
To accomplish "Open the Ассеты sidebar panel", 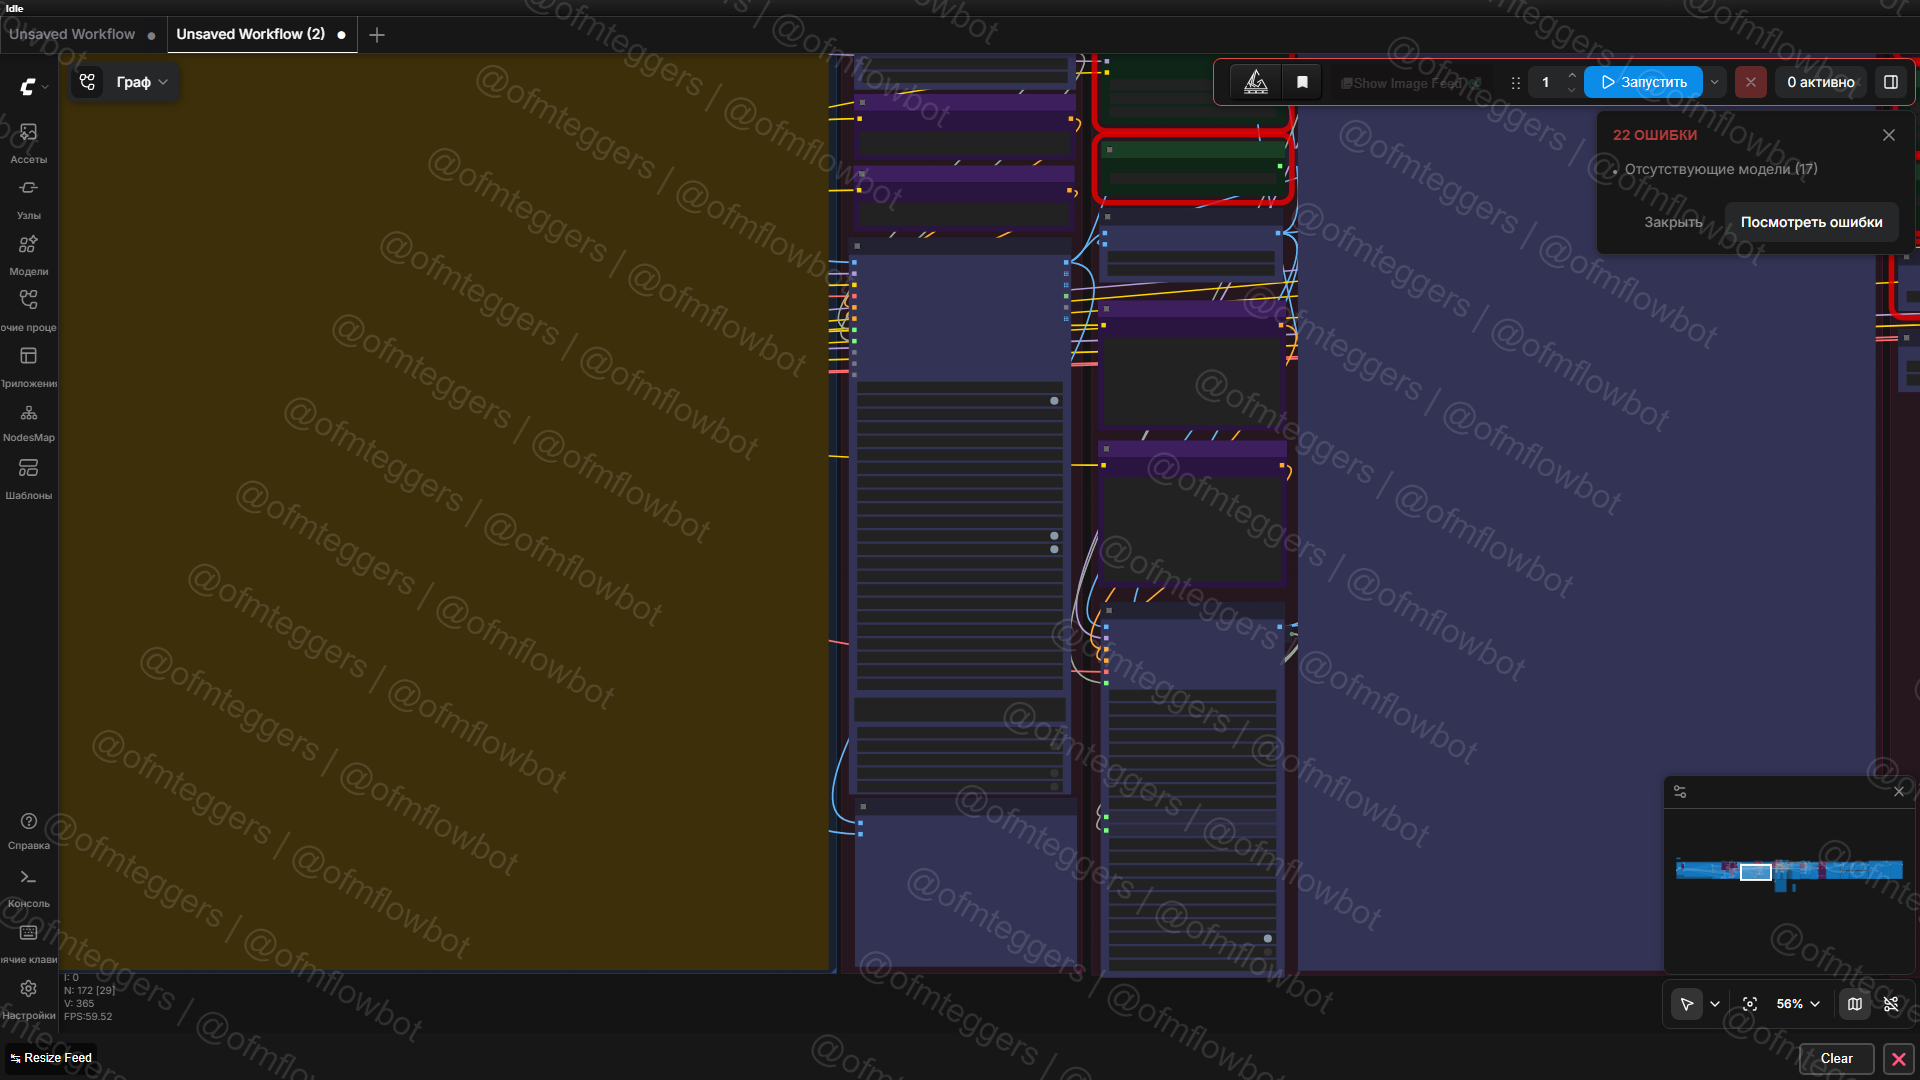I will coord(28,142).
